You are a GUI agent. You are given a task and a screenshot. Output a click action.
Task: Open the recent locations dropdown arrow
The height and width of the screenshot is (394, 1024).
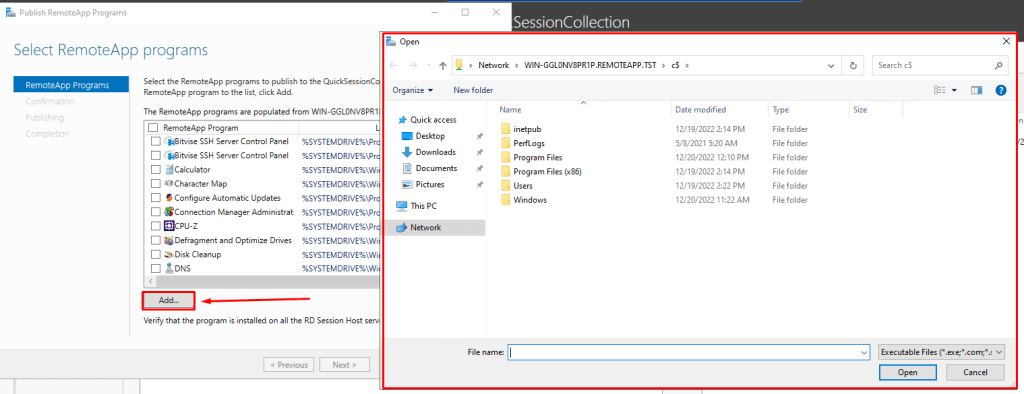(x=429, y=65)
